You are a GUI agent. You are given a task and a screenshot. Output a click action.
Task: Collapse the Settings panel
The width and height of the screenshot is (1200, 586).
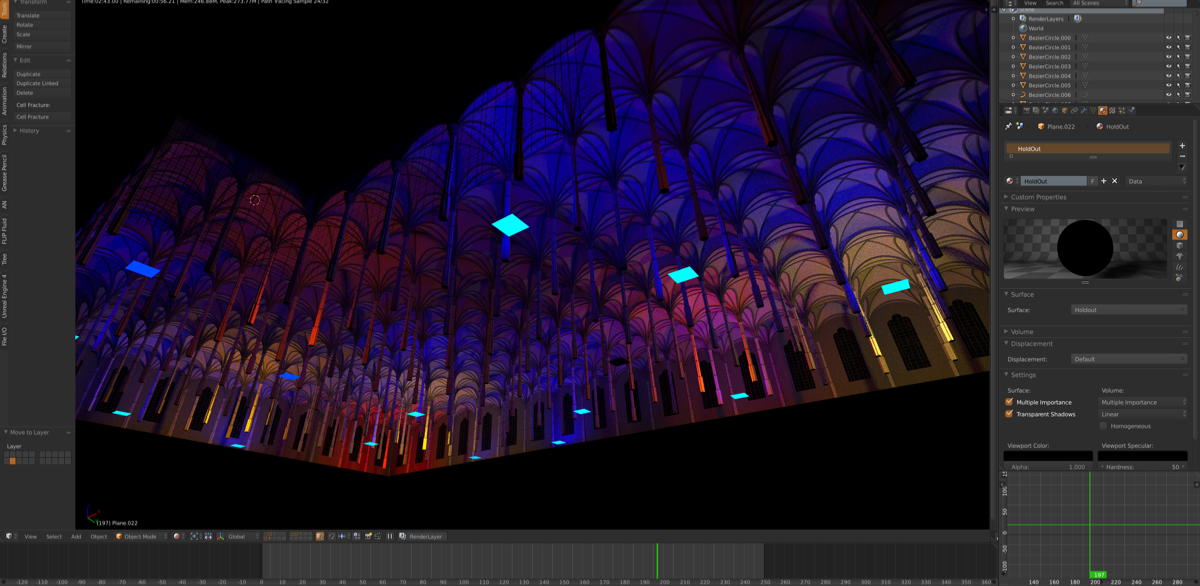(1021, 375)
